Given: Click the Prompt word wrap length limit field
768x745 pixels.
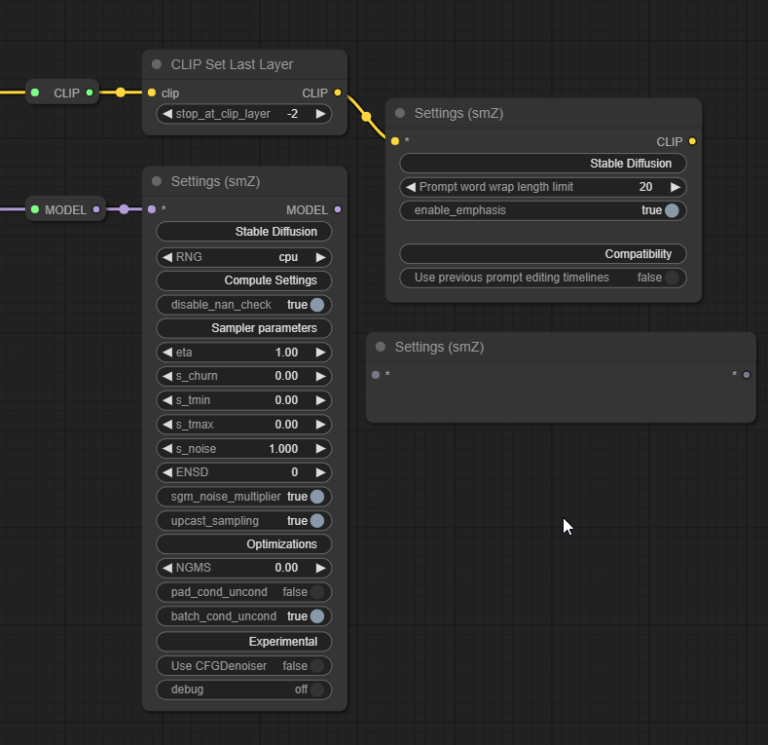Looking at the screenshot, I should point(543,187).
